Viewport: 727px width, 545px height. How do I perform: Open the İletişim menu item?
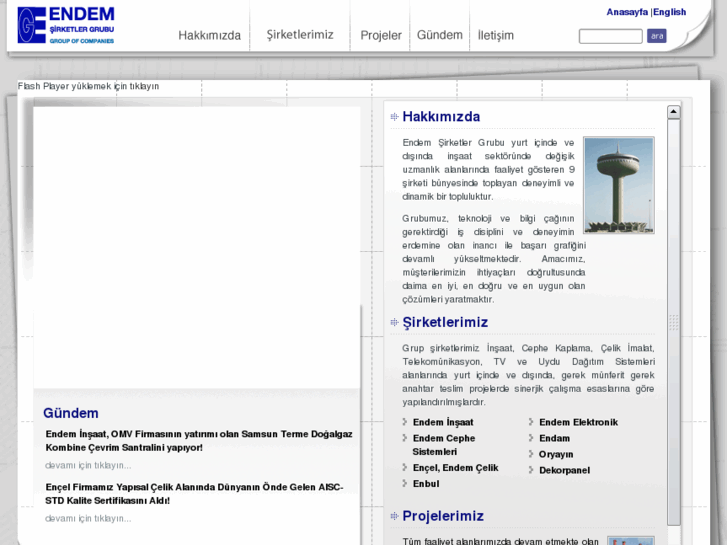496,35
